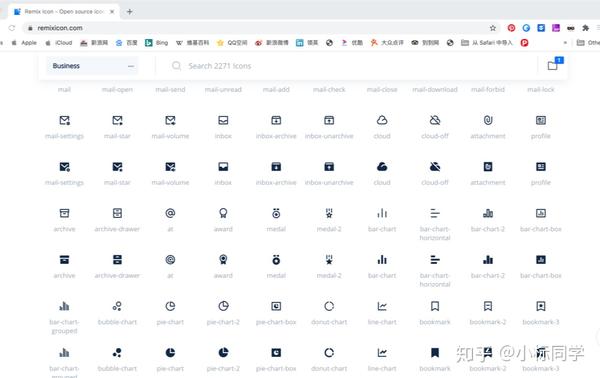Pick the filled mail-star icon
The width and height of the screenshot is (600, 378).
coord(117,167)
